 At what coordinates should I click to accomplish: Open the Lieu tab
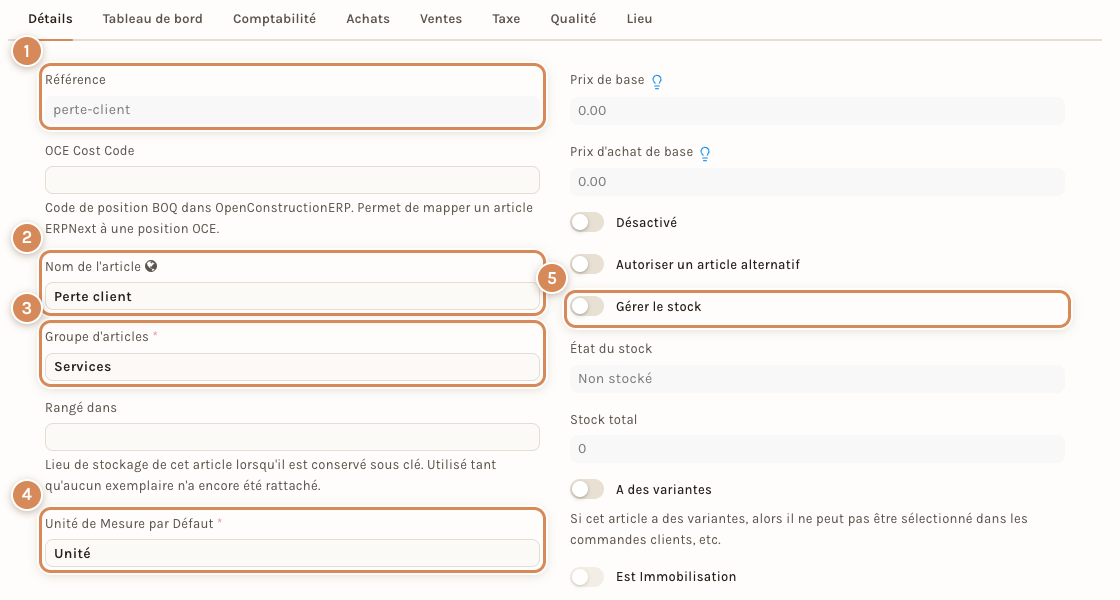coord(639,19)
